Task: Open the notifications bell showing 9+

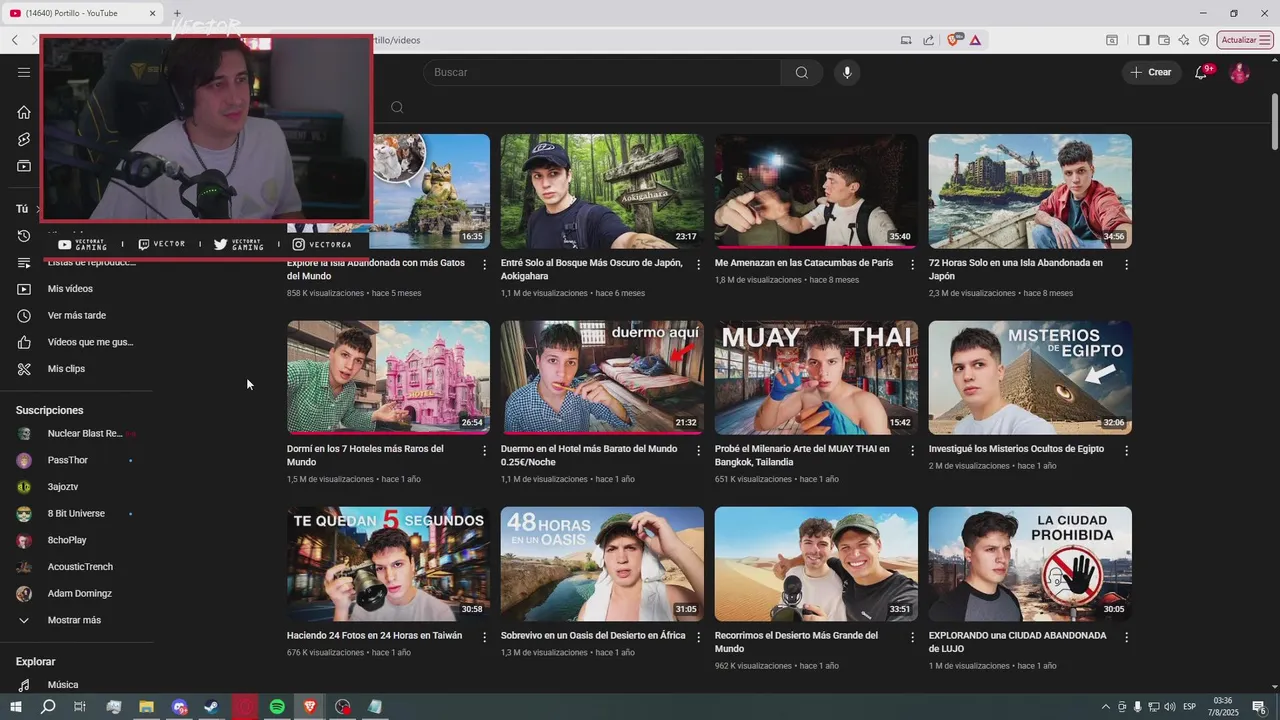Action: [1201, 72]
